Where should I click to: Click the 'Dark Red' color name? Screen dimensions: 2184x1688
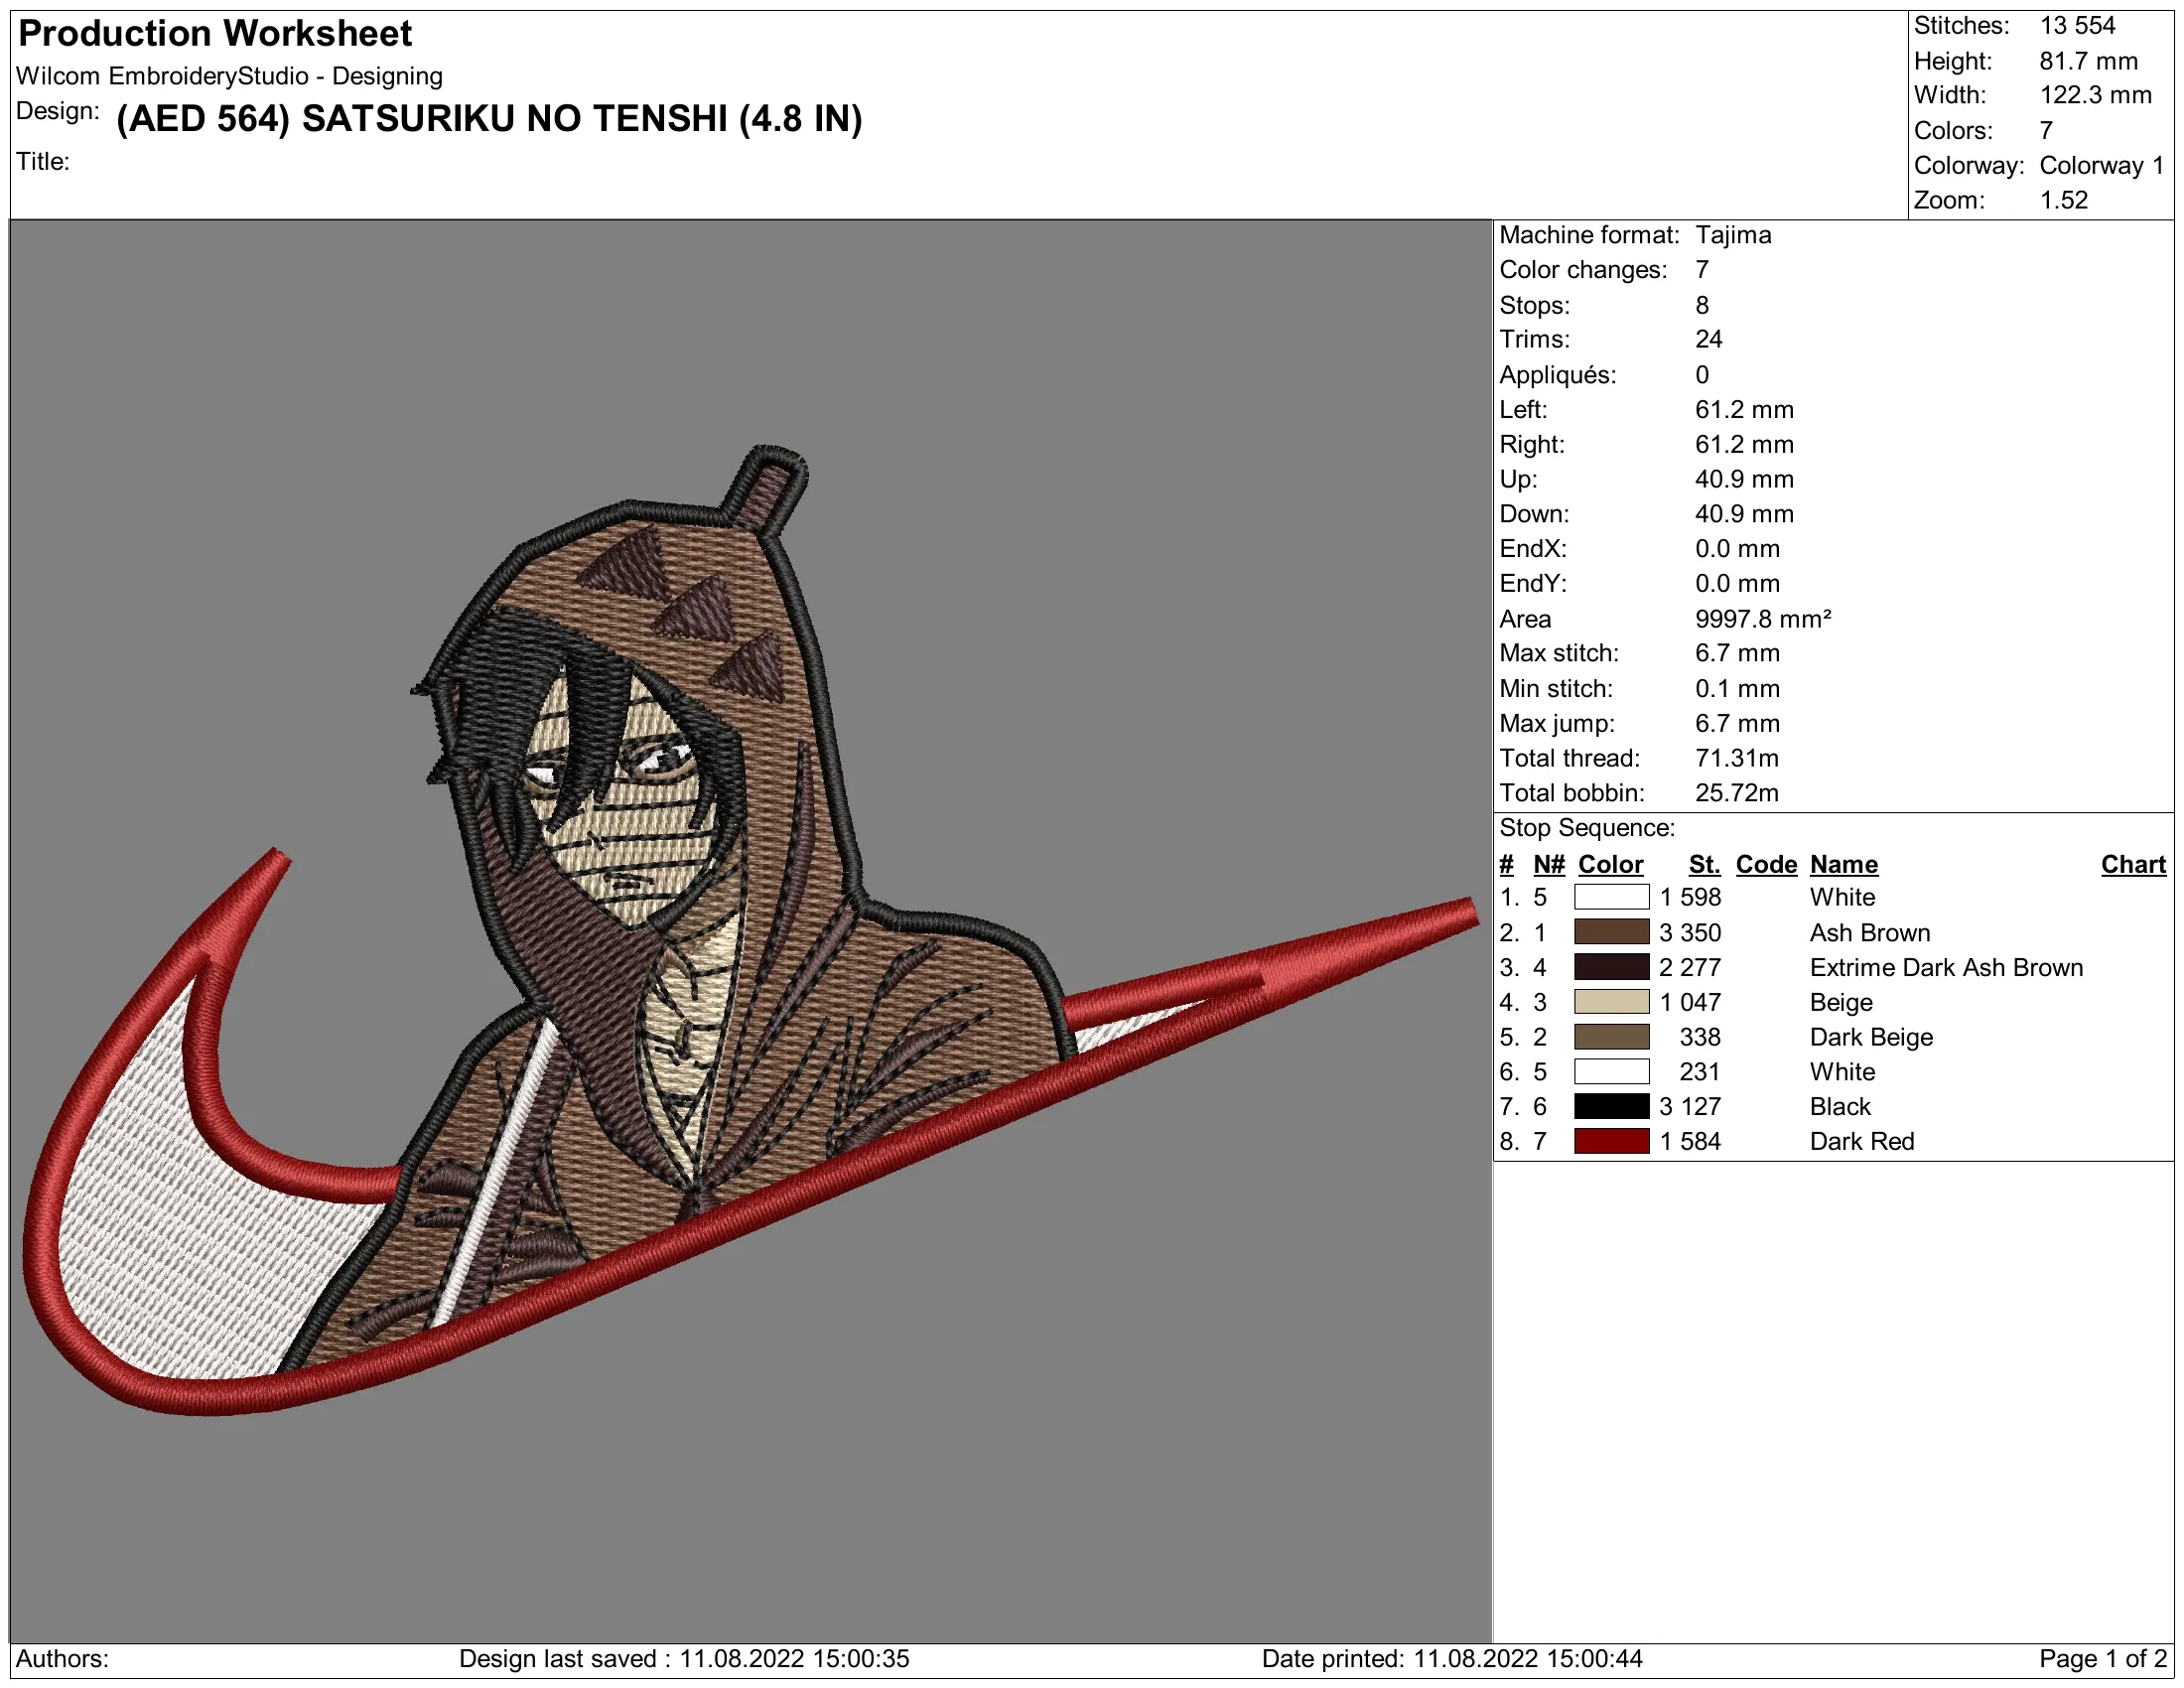coord(1862,1141)
